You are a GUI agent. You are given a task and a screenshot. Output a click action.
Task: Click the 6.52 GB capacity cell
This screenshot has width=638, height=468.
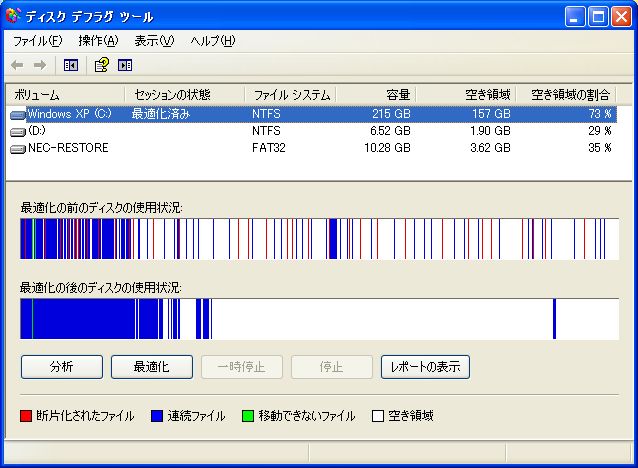point(390,131)
